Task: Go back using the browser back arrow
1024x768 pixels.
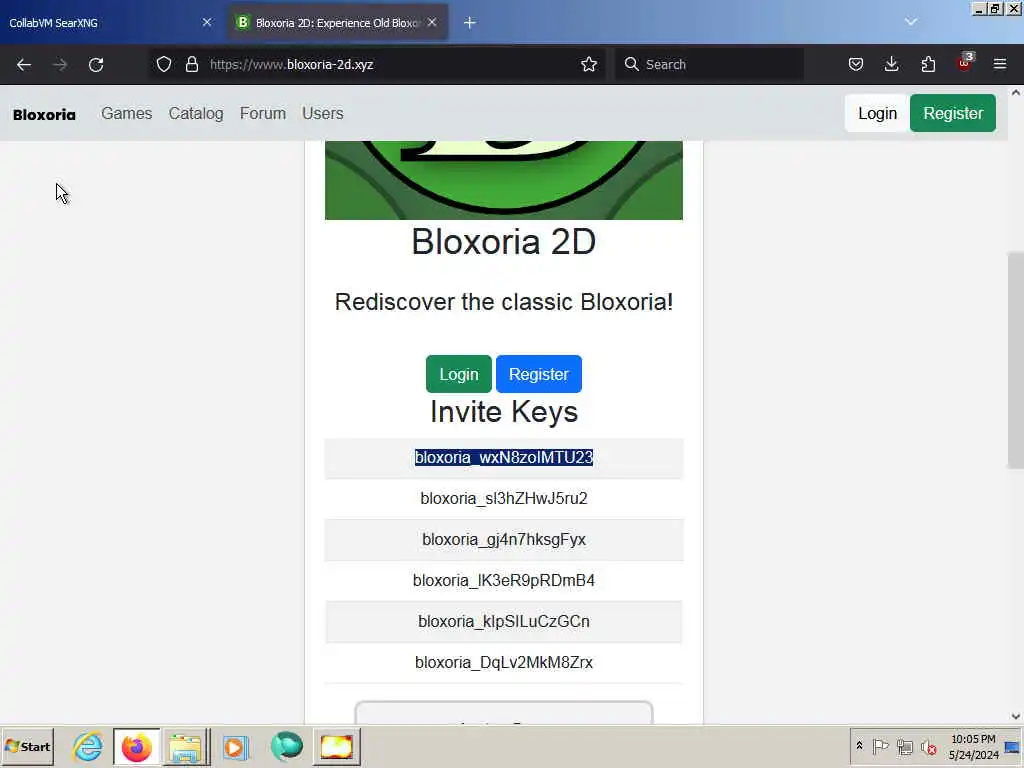Action: [x=24, y=65]
